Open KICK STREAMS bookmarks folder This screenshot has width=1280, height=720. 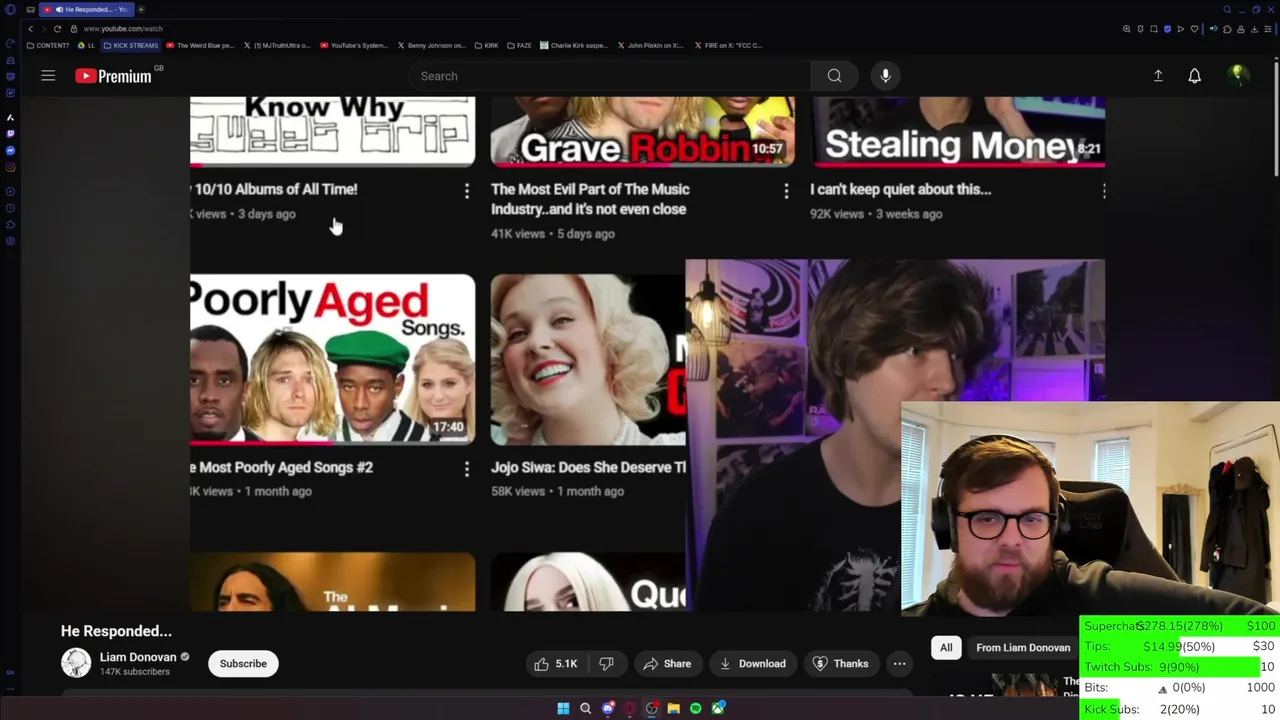pos(131,45)
